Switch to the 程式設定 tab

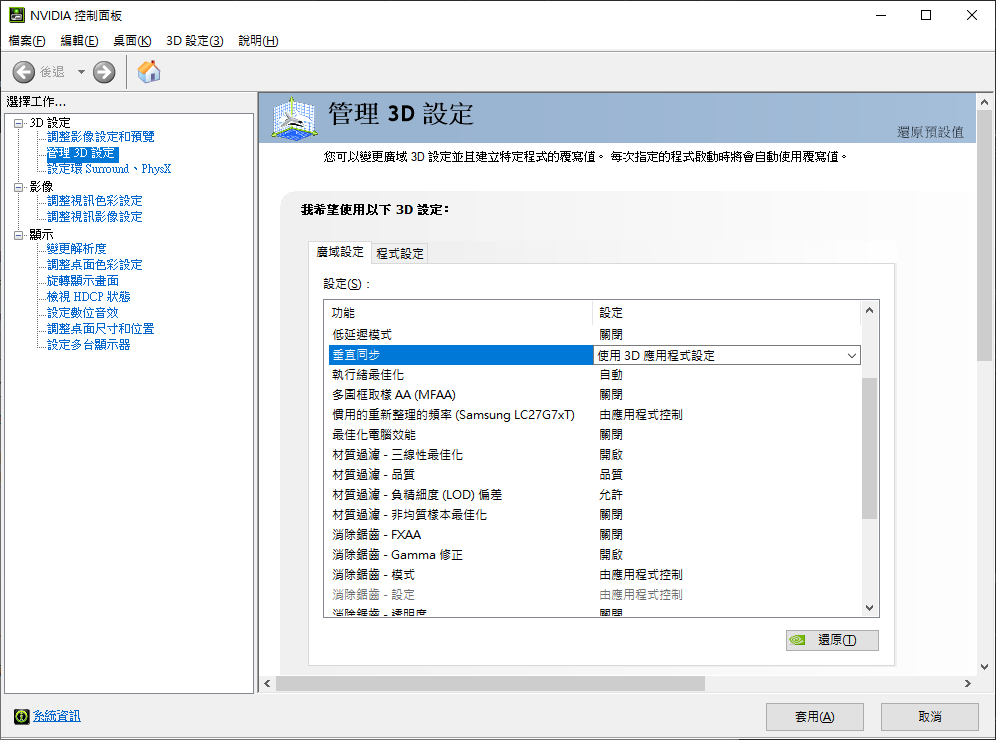click(x=400, y=253)
